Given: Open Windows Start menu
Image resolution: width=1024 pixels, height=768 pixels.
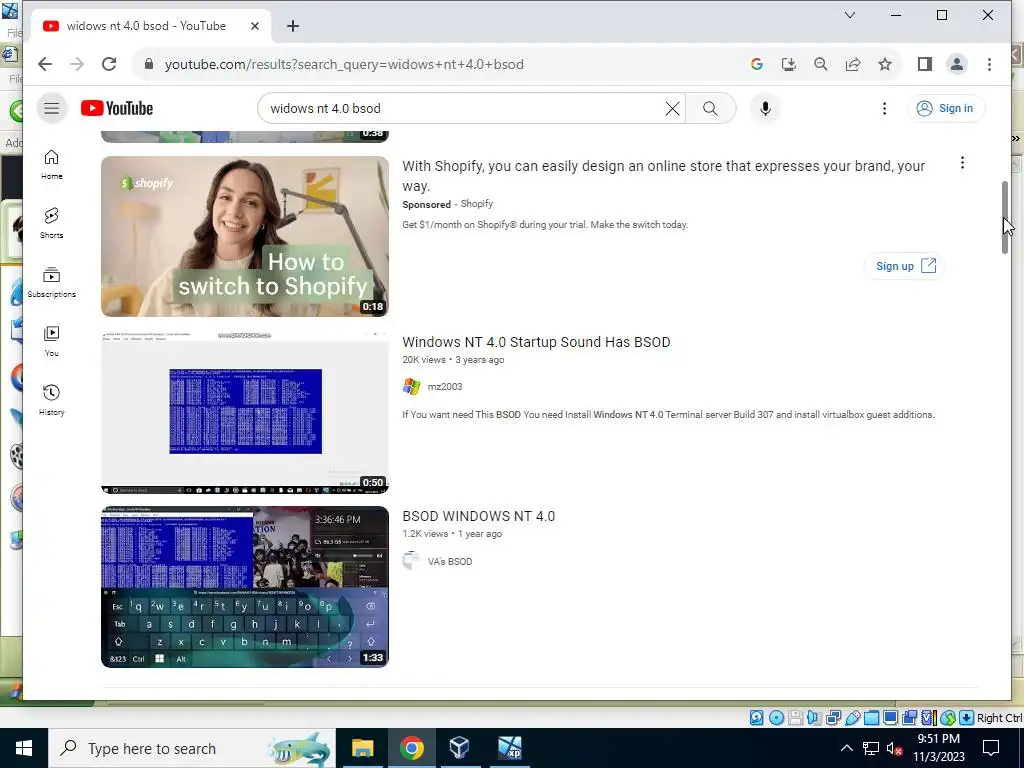Looking at the screenshot, I should pyautogui.click(x=24, y=748).
